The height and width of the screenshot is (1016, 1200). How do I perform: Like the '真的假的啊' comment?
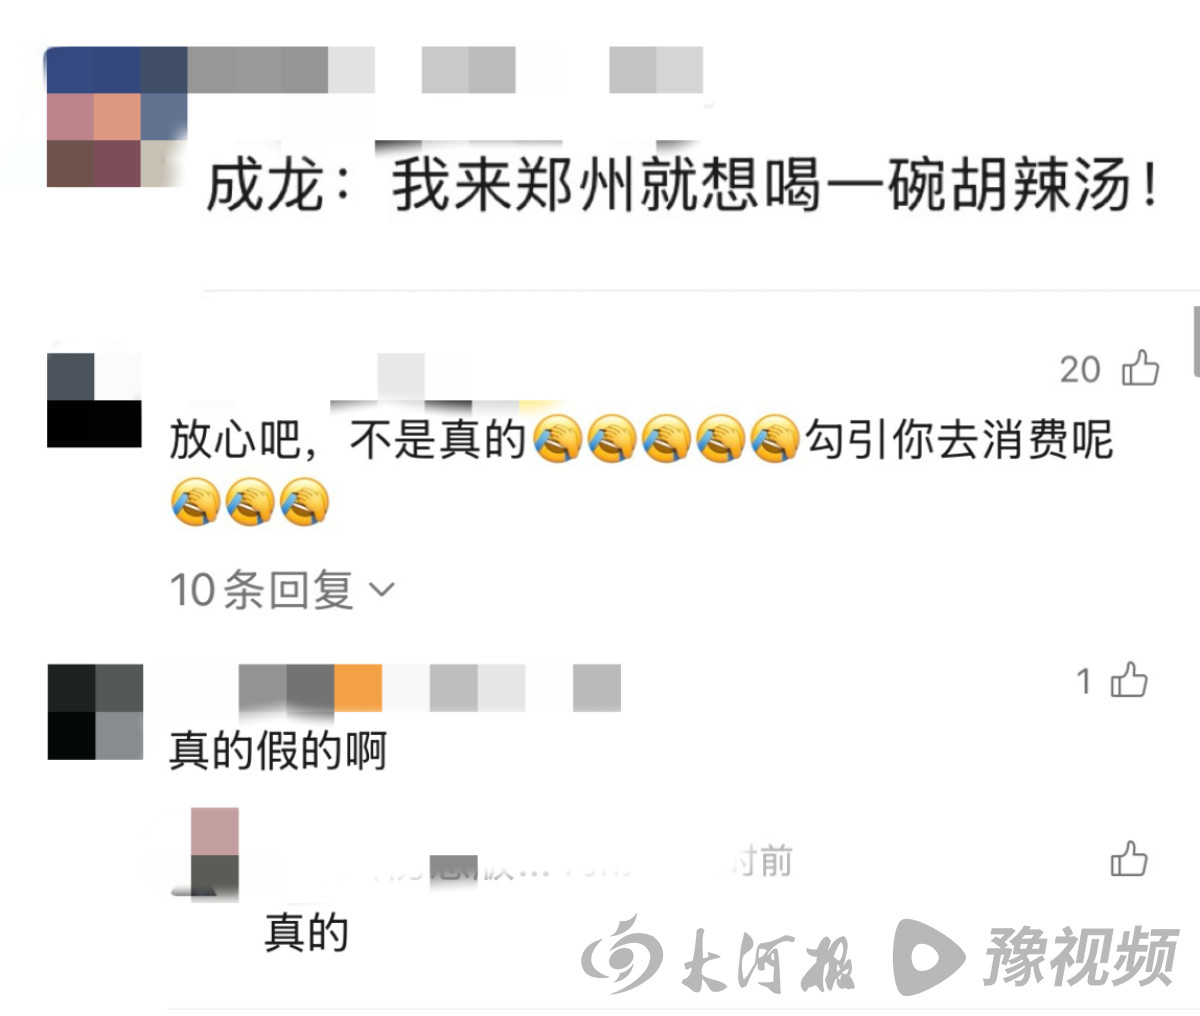1130,680
